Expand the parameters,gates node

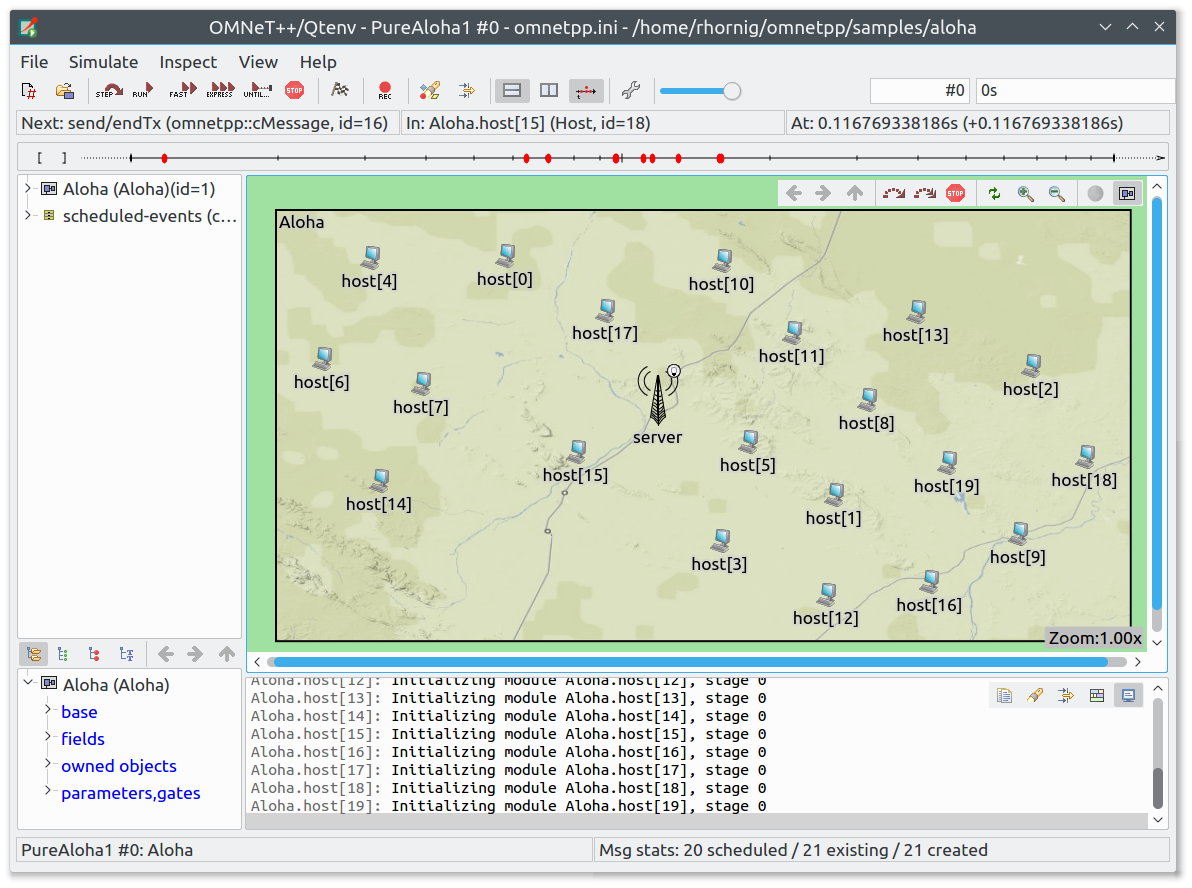(x=48, y=791)
